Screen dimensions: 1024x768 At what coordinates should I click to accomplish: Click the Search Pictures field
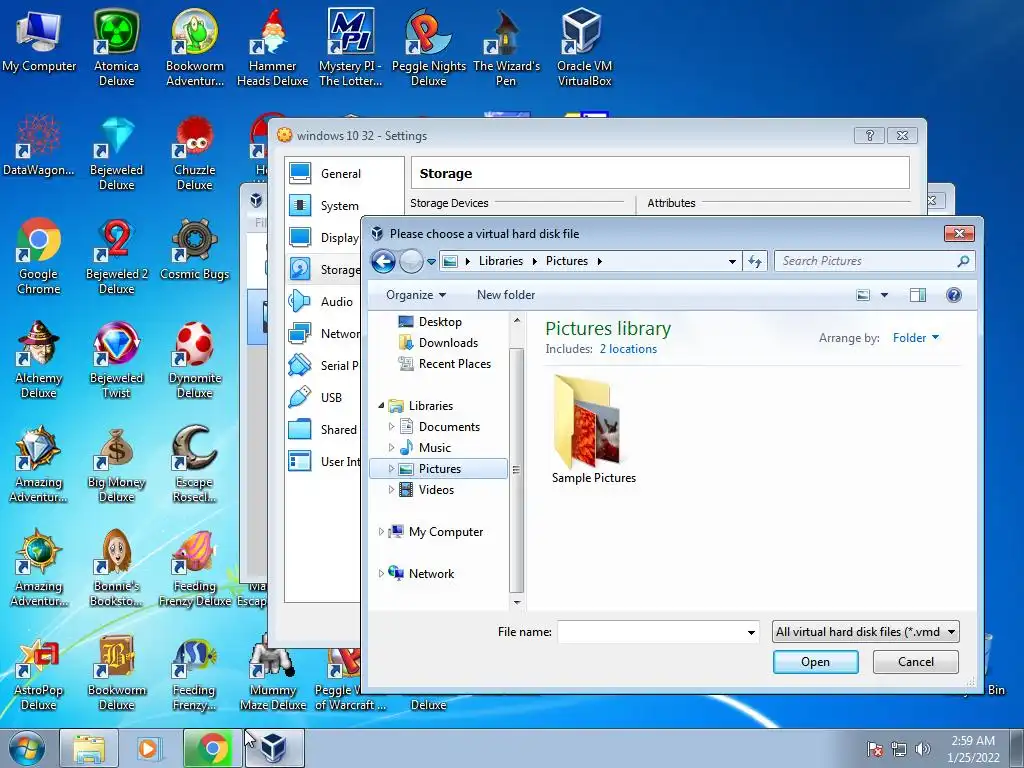coord(874,261)
